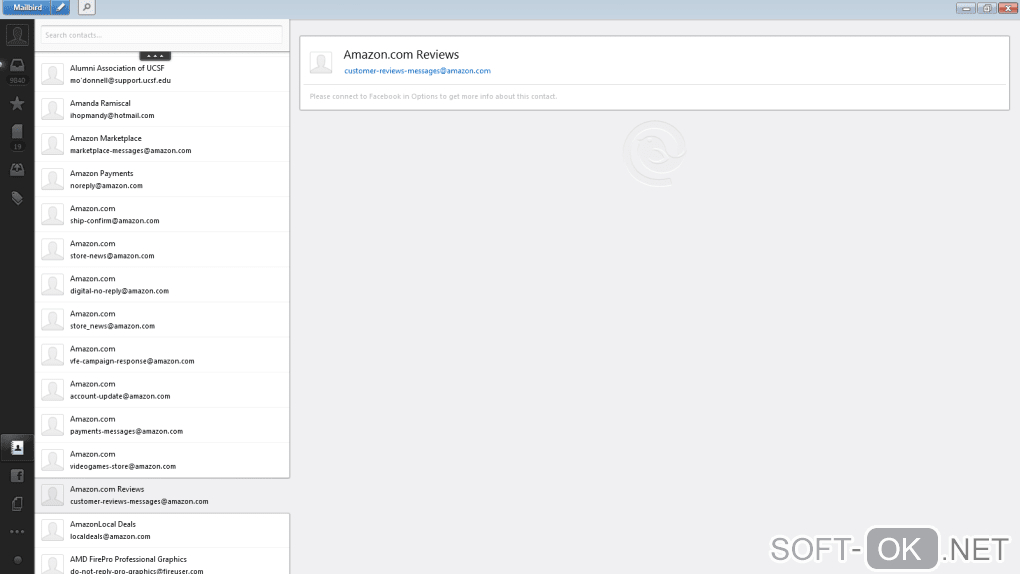Open the Drafts icon in sidebar
The image size is (1020, 574).
pyautogui.click(x=17, y=131)
